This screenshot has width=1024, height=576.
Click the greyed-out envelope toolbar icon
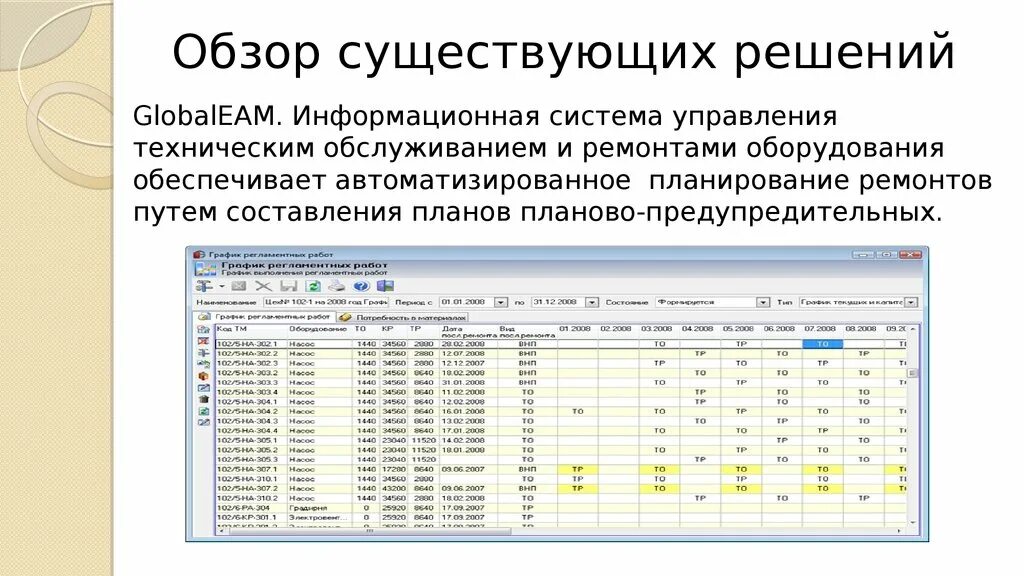point(238,286)
